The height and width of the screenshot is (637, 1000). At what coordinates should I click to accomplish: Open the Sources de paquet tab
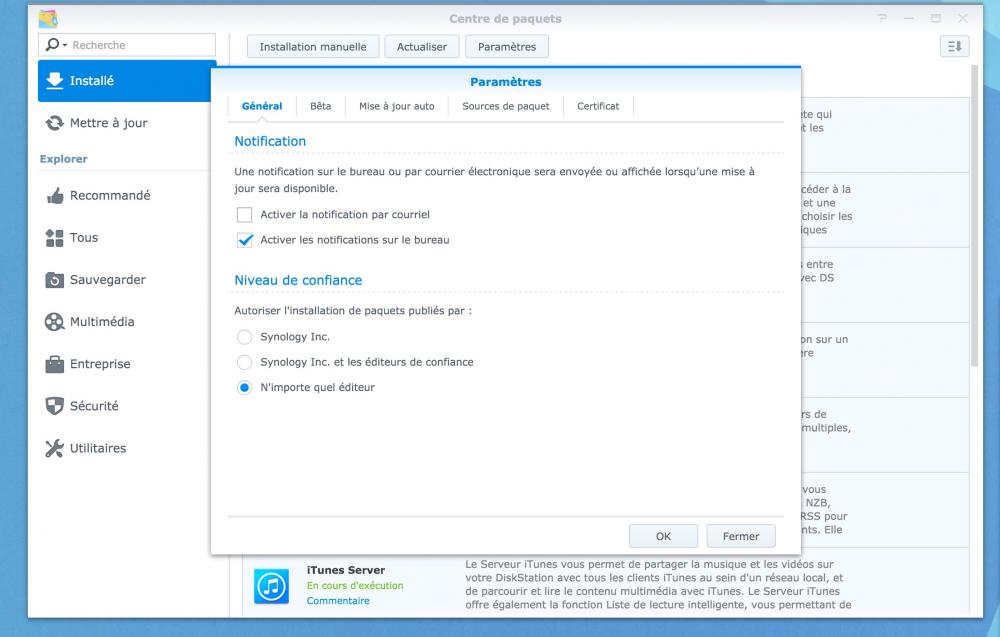click(x=506, y=106)
